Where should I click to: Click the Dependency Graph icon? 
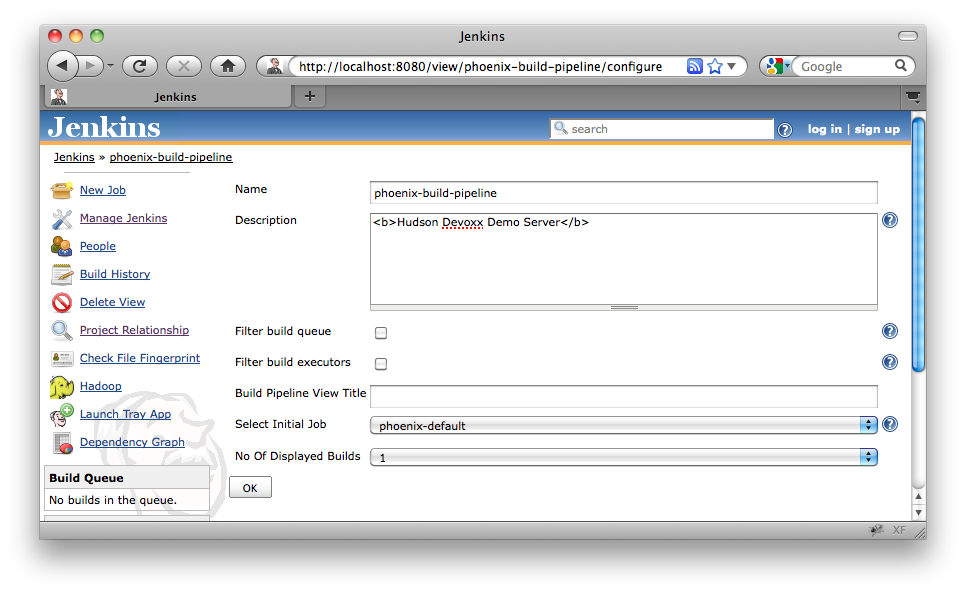pos(62,443)
